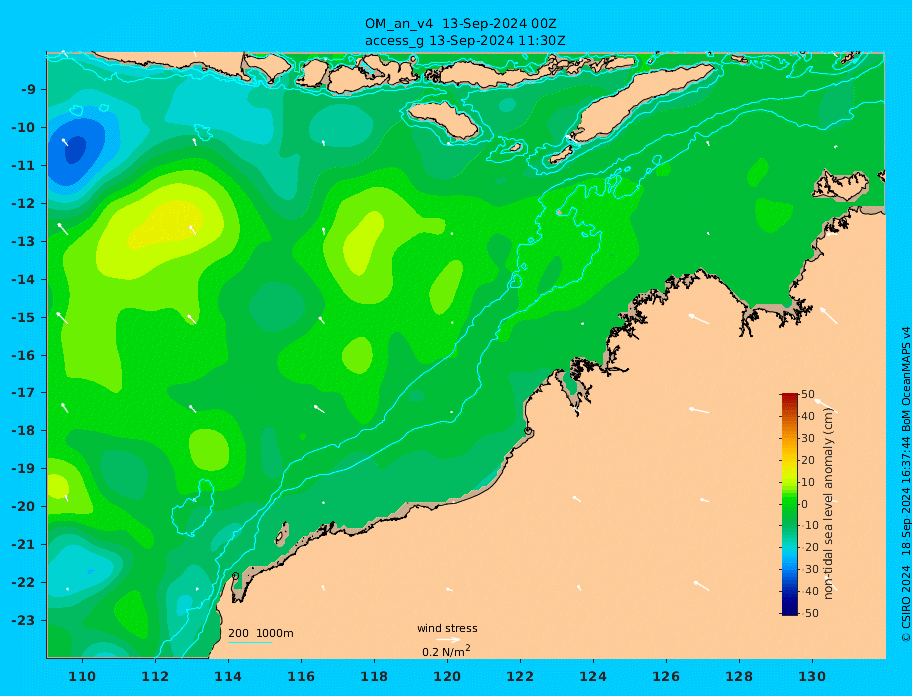Click latitude axis label '-13'

(x=23, y=241)
